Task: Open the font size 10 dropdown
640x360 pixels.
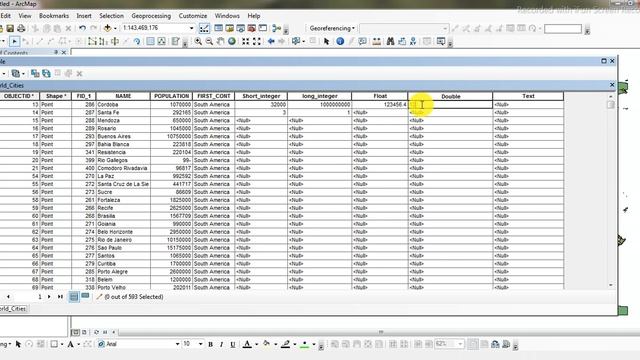Action: pos(200,344)
